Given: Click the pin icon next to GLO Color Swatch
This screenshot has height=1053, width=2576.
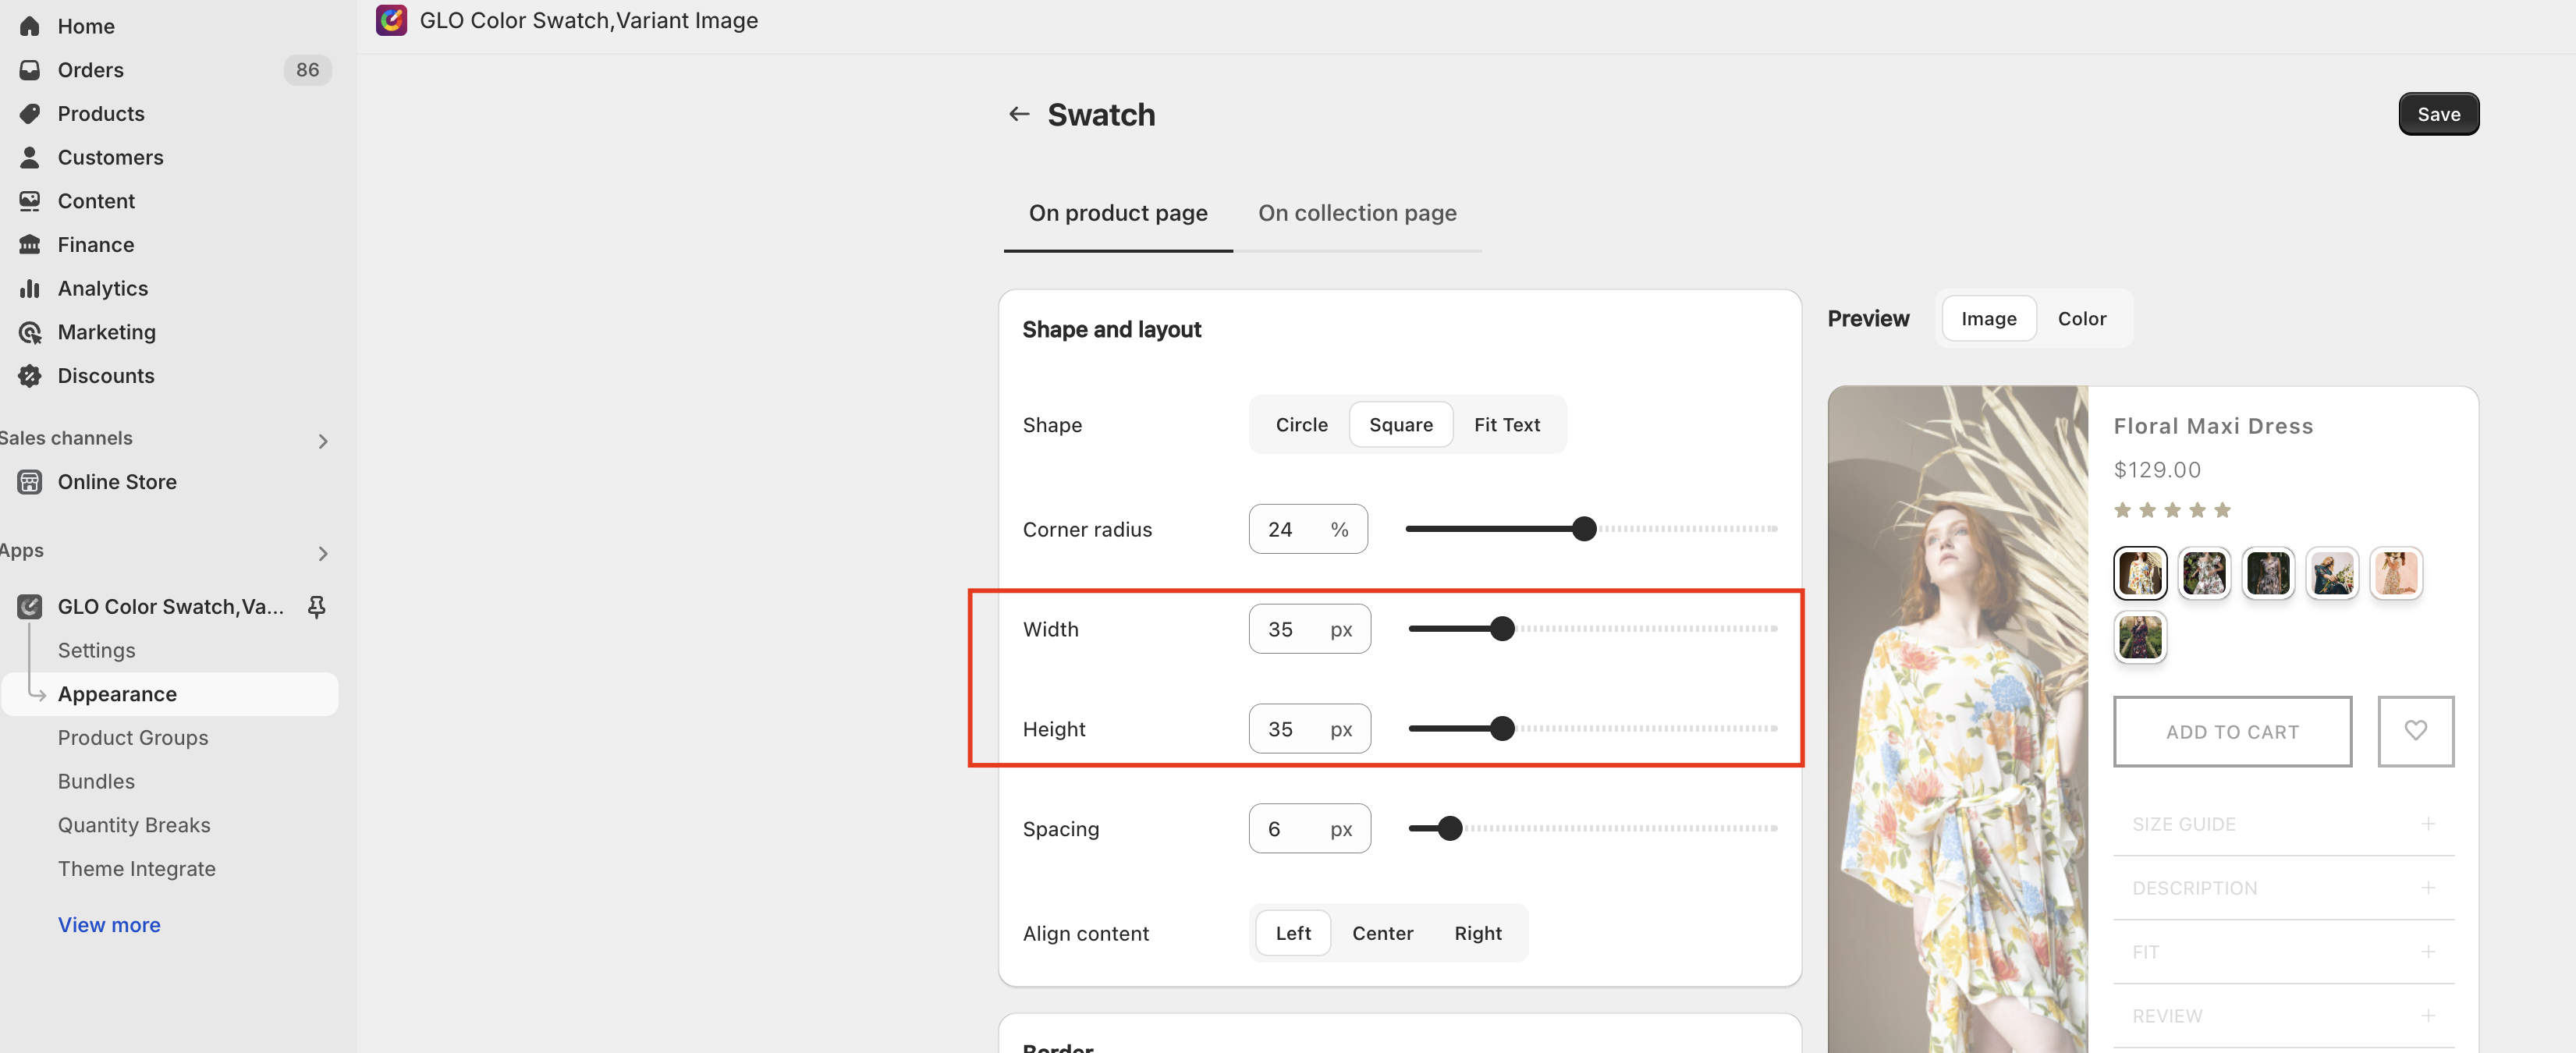Looking at the screenshot, I should point(317,606).
